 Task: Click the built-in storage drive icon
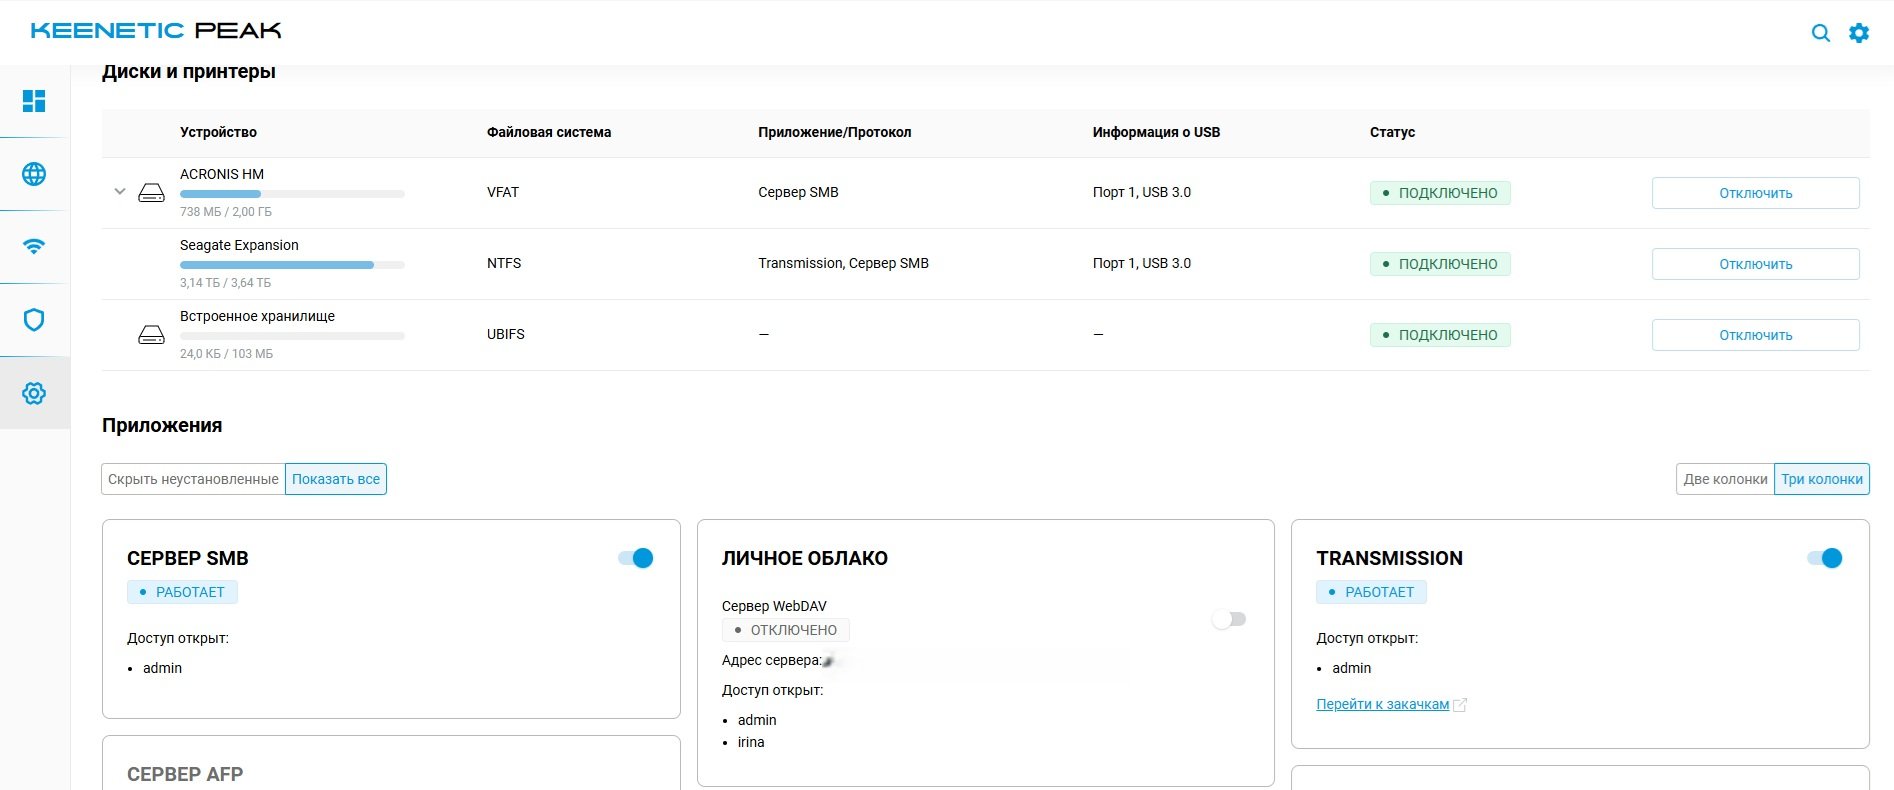pos(151,335)
